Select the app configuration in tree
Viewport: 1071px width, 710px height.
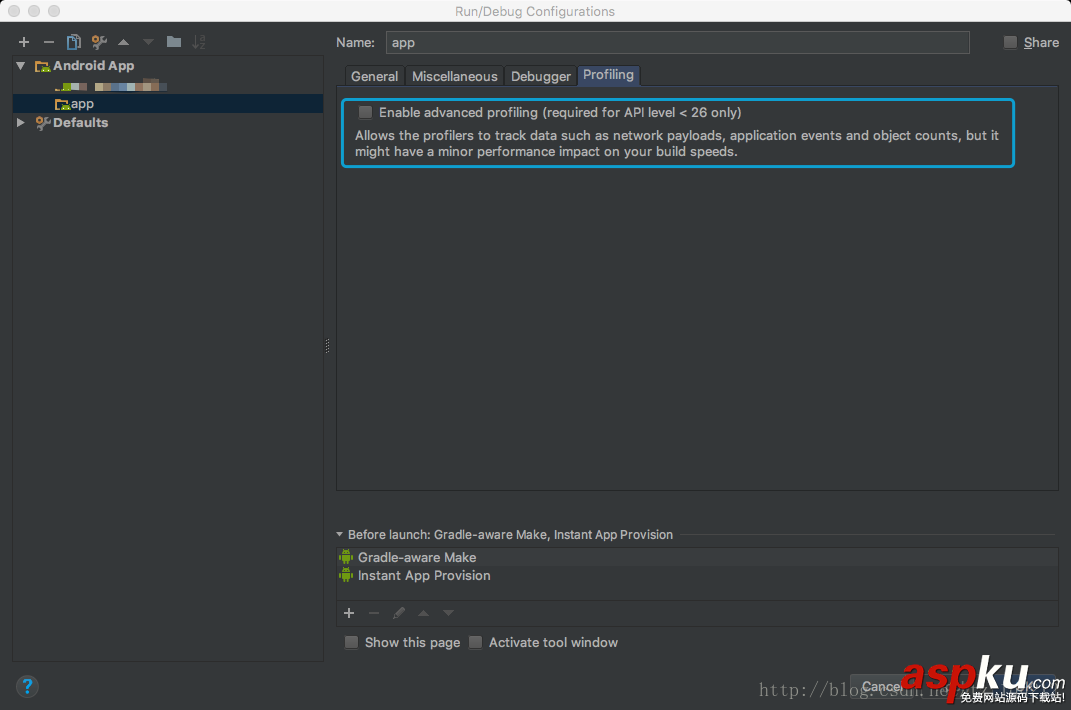point(167,104)
